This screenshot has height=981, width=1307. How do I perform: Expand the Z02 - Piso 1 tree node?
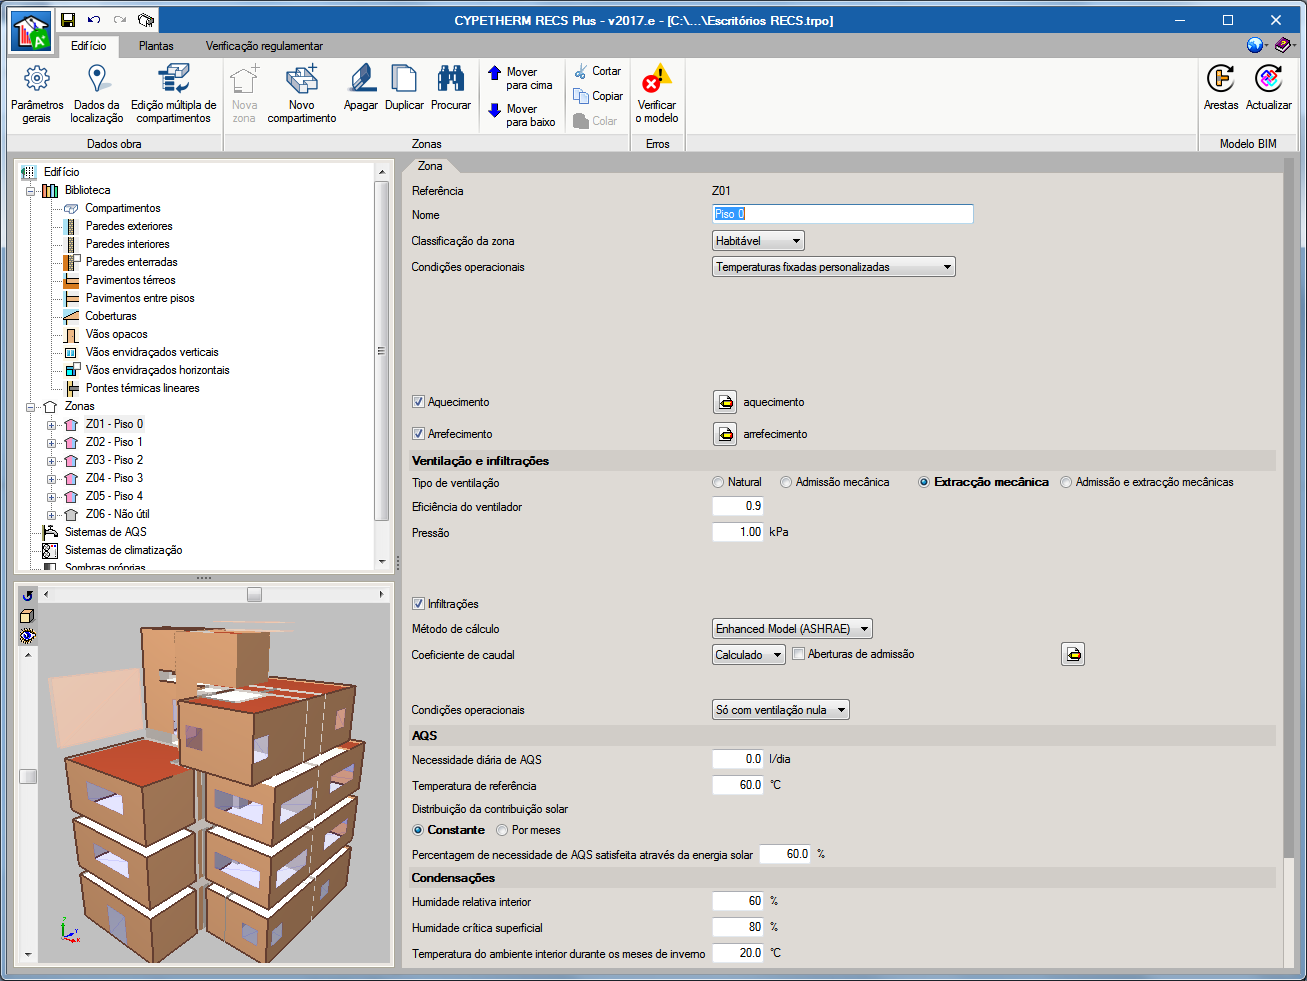pyautogui.click(x=51, y=442)
